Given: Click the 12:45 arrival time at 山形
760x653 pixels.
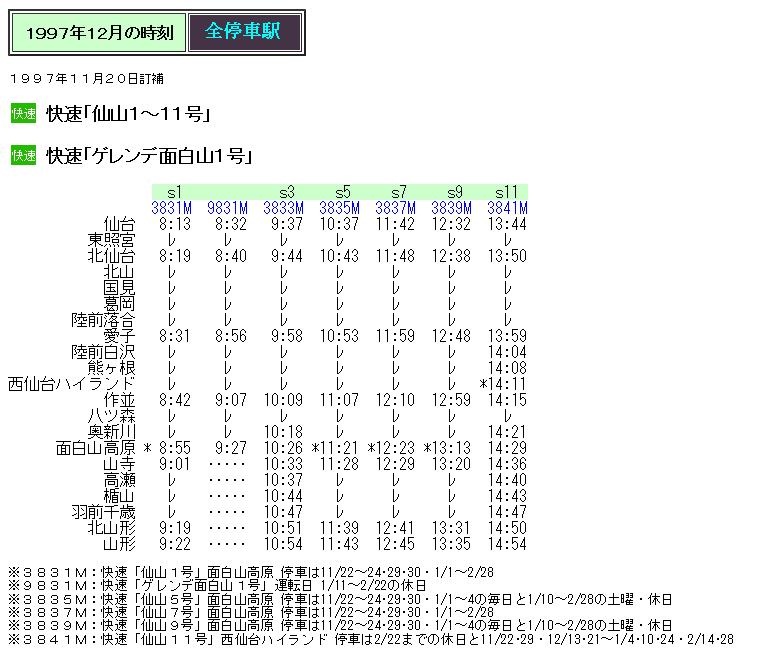Looking at the screenshot, I should pyautogui.click(x=395, y=544).
